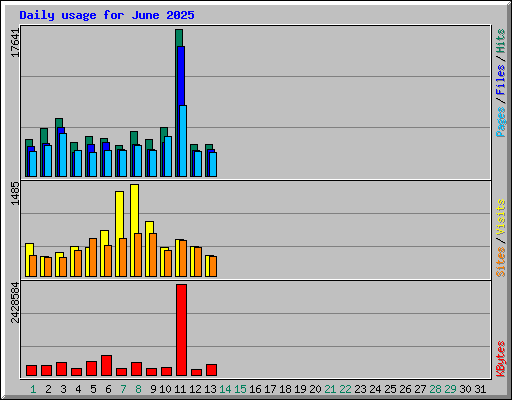Screen dimensions: 512x400
Task: Click day 15 on the x-axis
Action: click(240, 389)
